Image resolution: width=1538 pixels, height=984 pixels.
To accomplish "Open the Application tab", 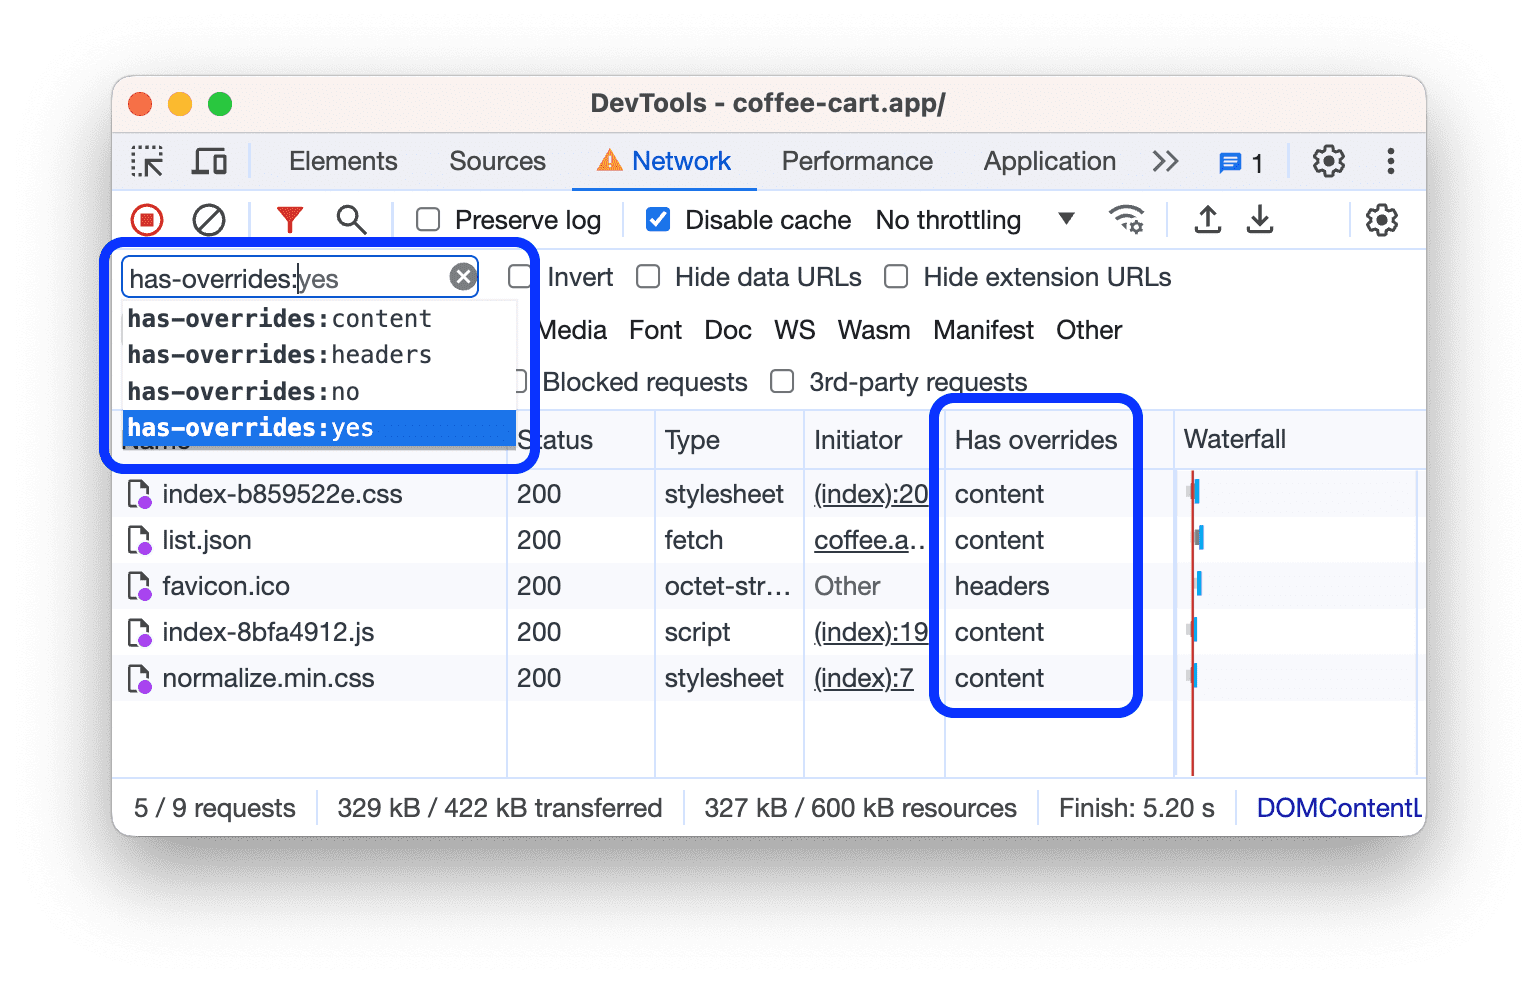I will coord(1049,161).
